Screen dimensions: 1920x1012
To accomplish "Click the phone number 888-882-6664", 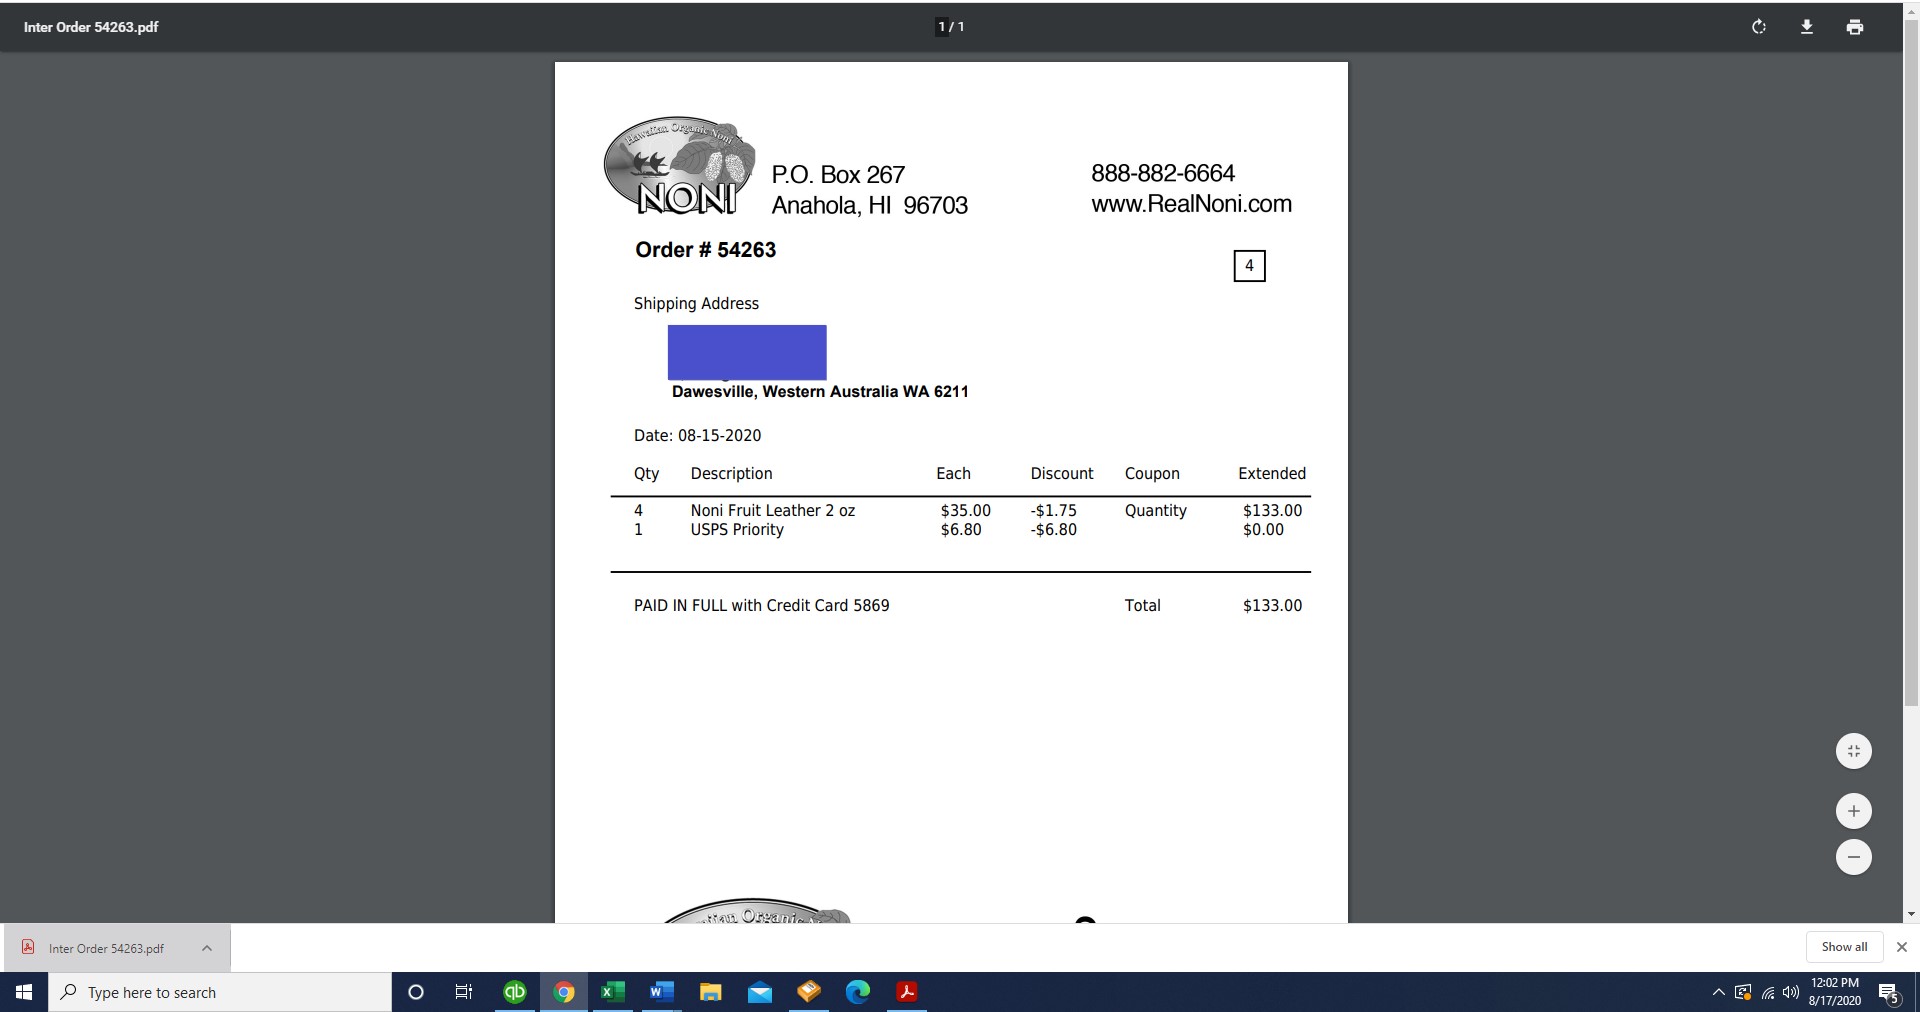I will [x=1163, y=173].
